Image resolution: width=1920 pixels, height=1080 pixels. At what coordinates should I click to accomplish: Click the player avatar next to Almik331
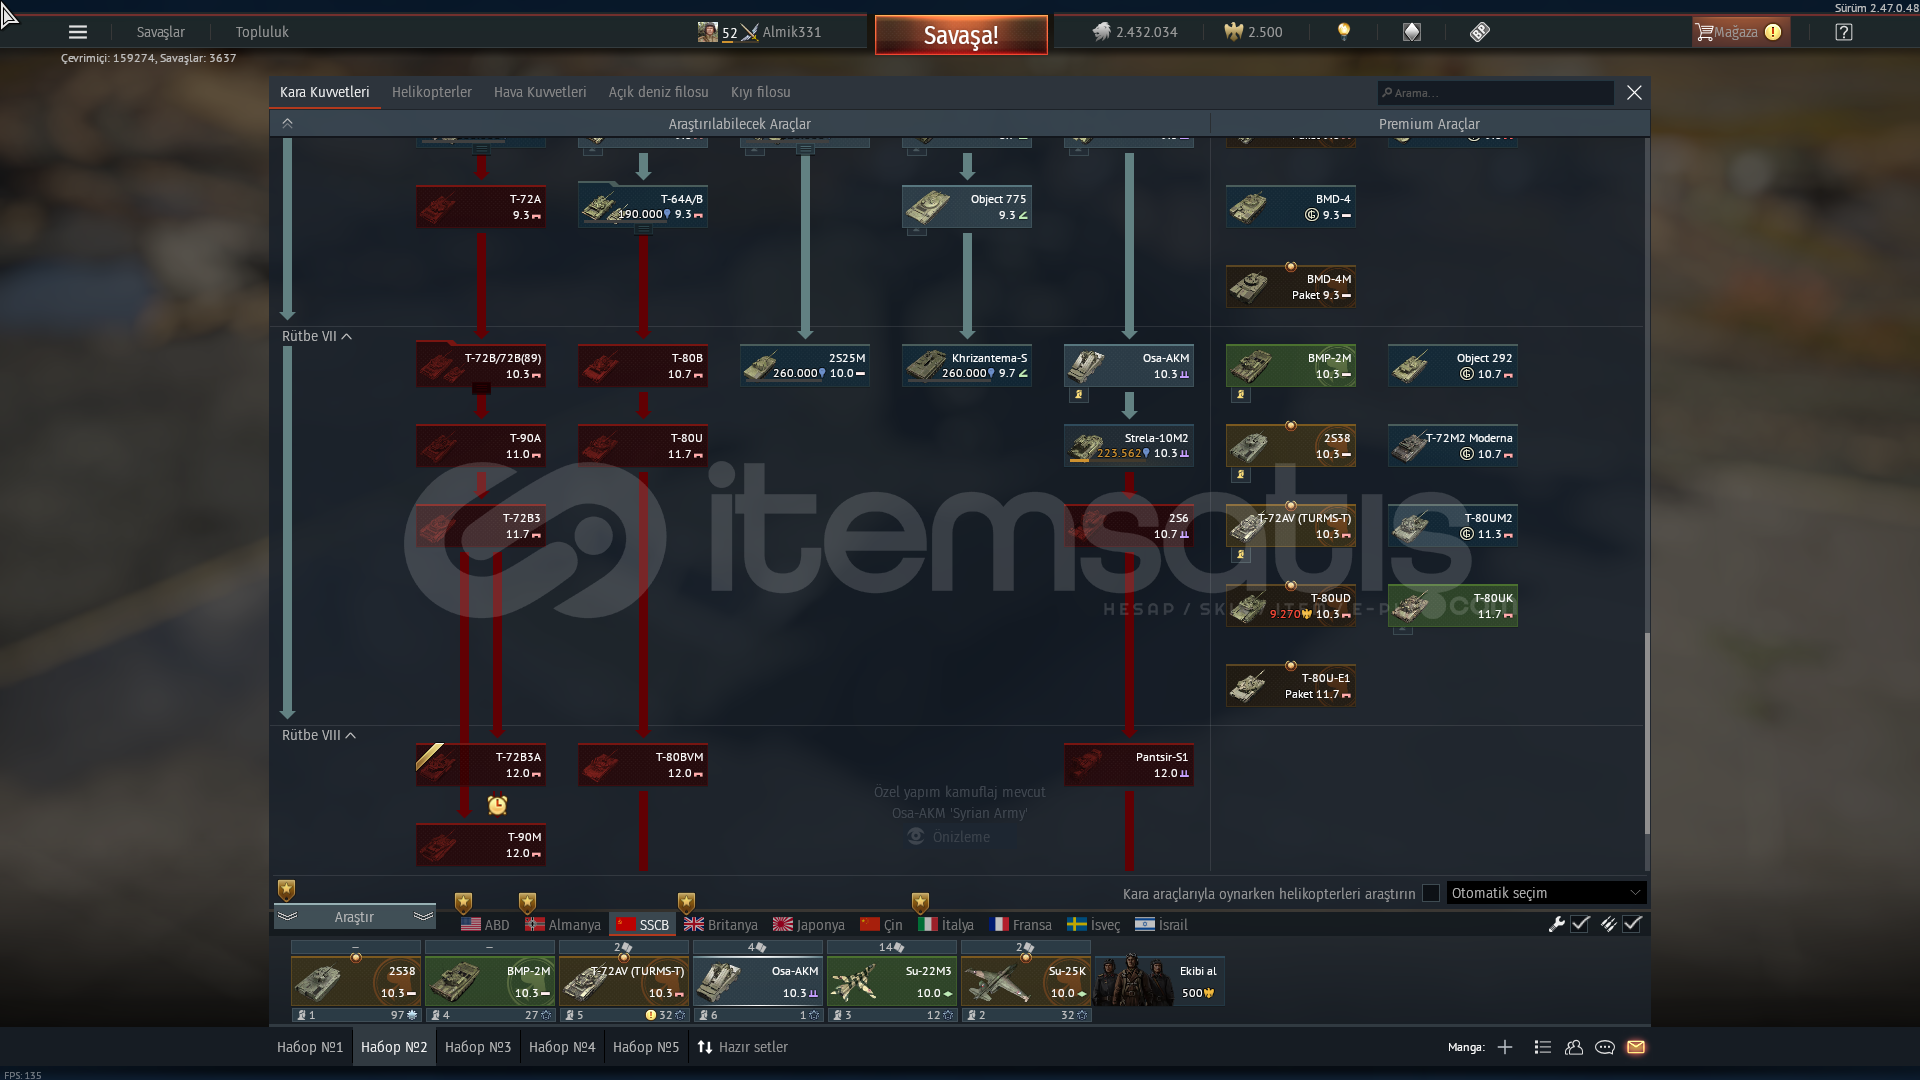(707, 32)
